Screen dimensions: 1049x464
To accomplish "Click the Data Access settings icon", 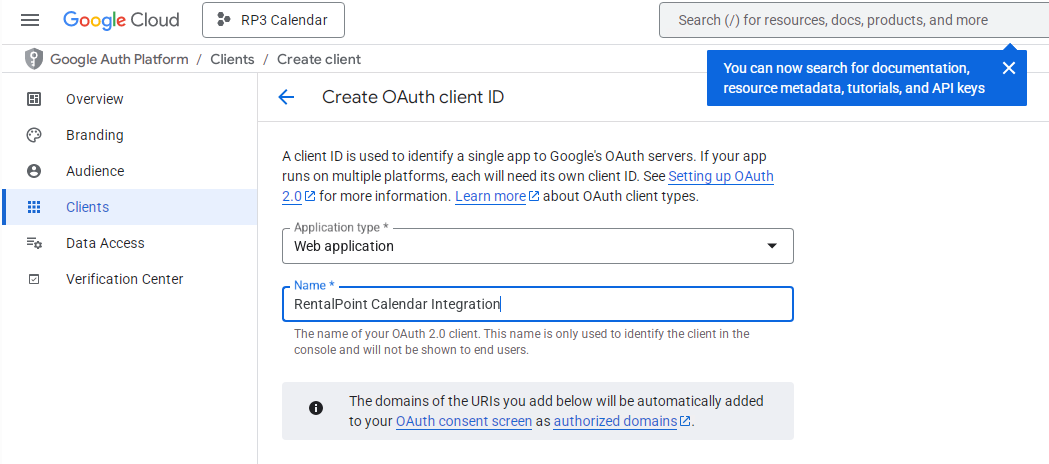I will pyautogui.click(x=34, y=243).
